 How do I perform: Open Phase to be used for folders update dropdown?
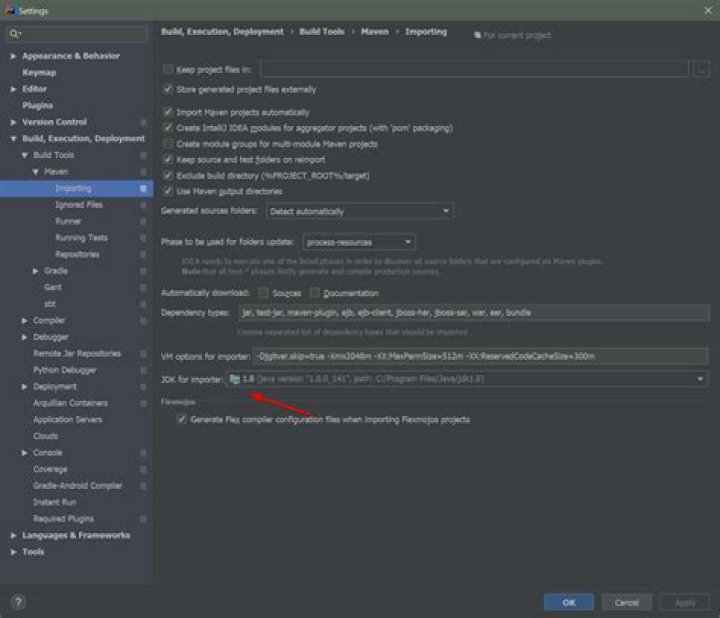tap(359, 242)
